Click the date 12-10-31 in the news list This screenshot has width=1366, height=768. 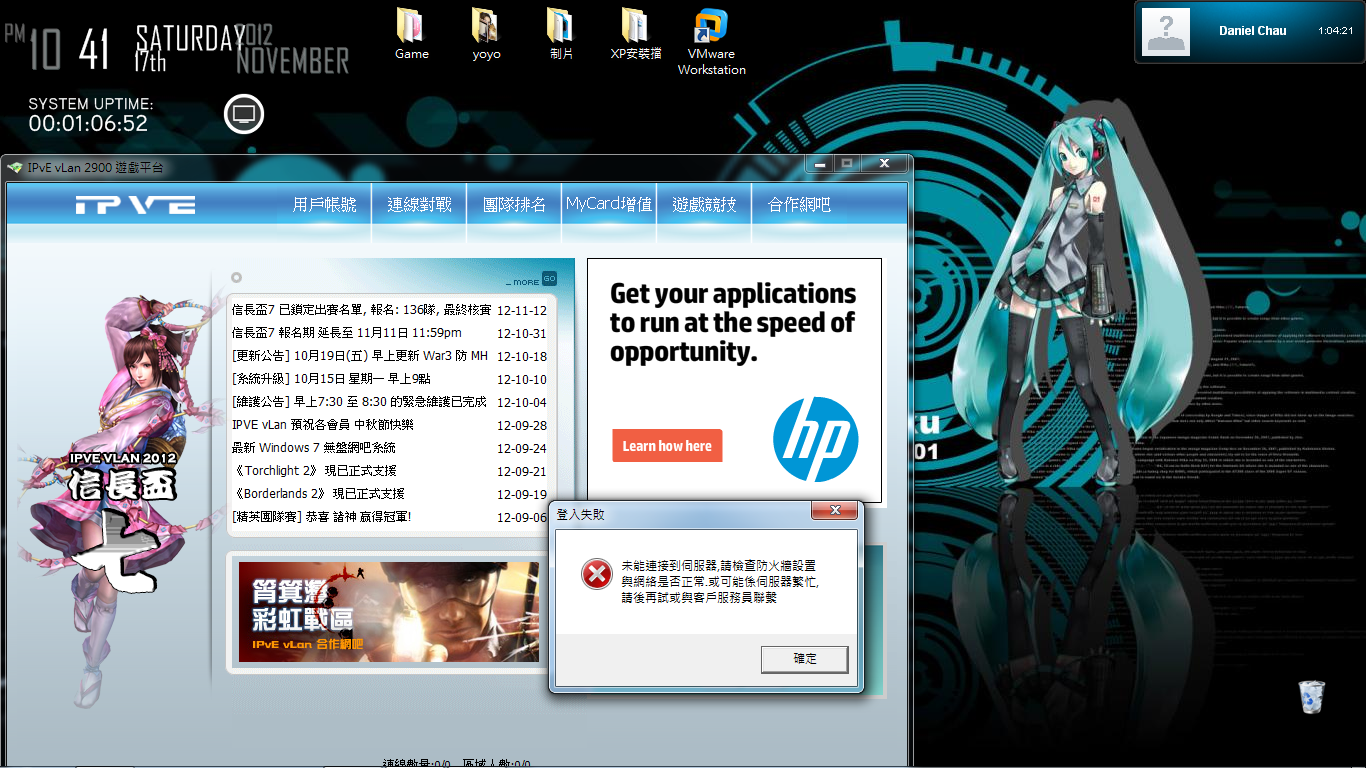tap(522, 334)
